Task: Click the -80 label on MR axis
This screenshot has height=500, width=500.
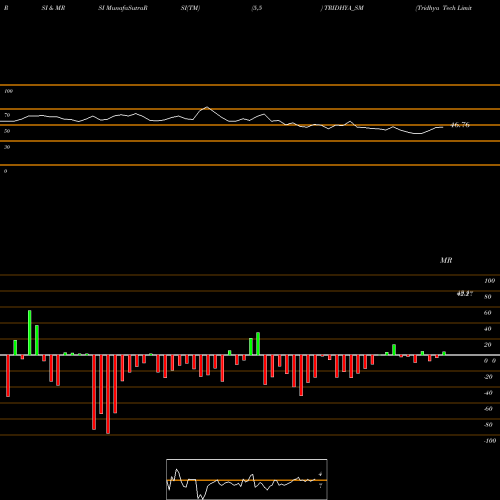Action: click(x=488, y=425)
